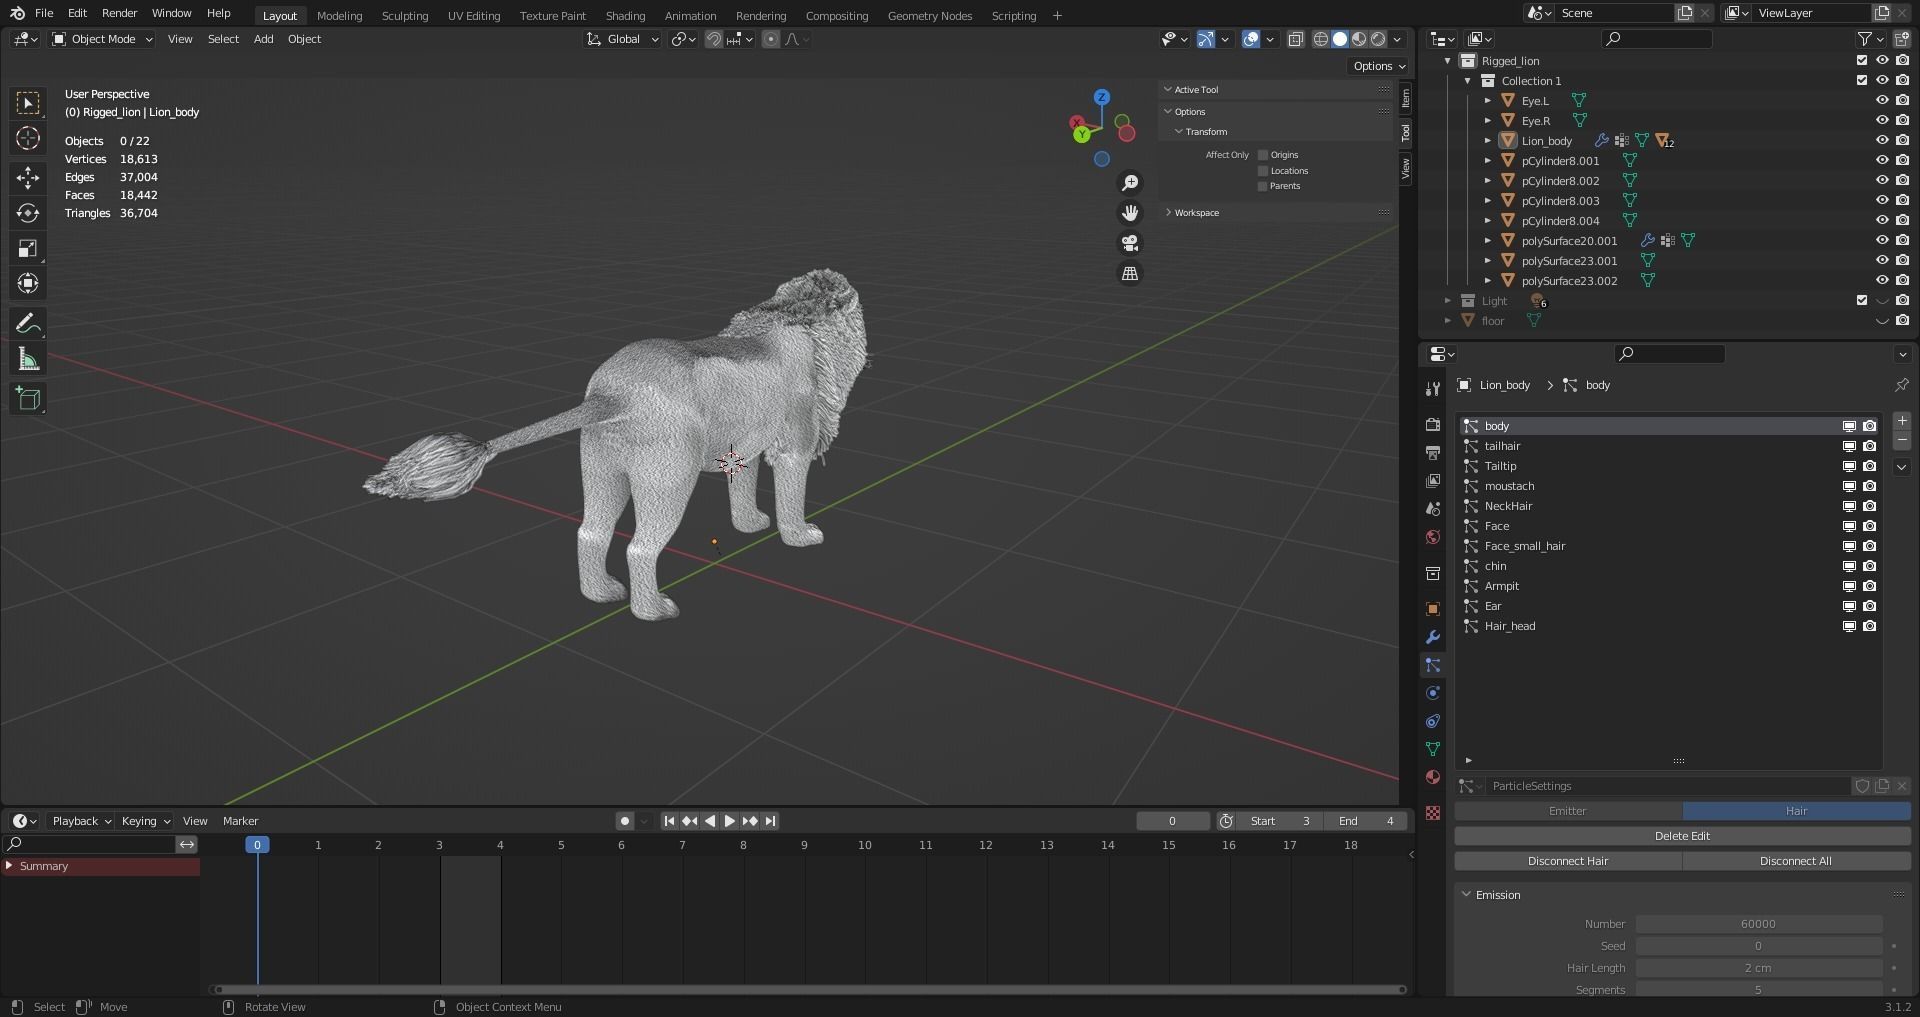Click the Hair Length value field
This screenshot has width=1920, height=1017.
tap(1758, 968)
